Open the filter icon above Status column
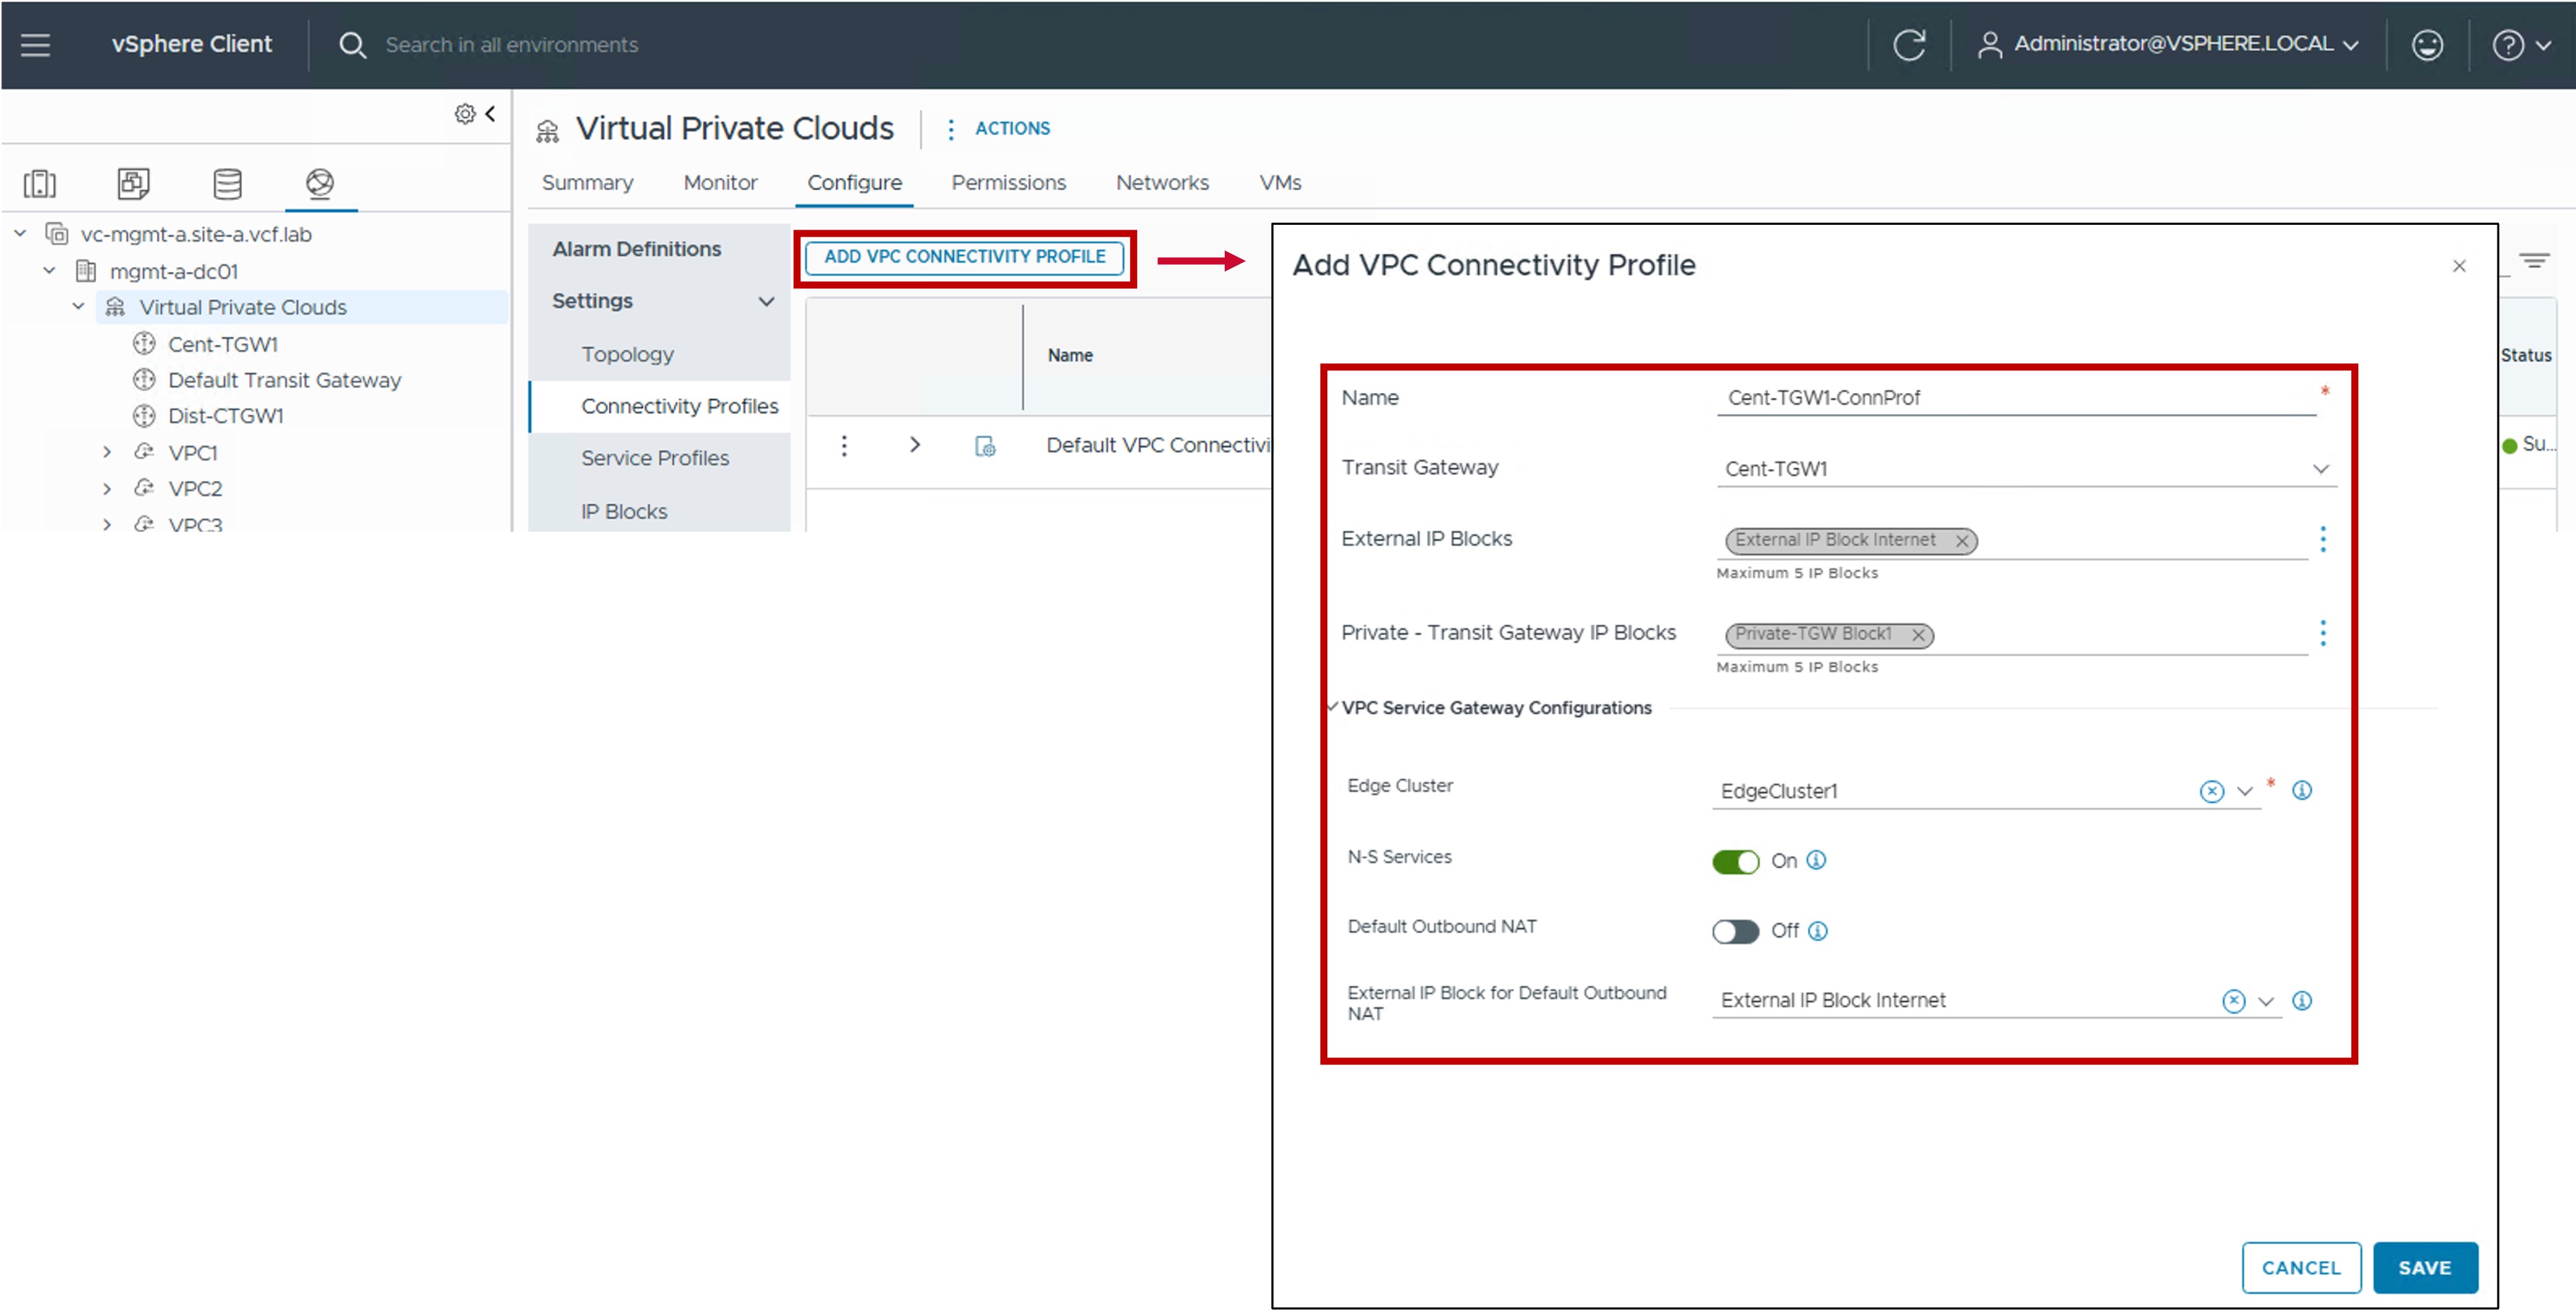2576x1312 pixels. coord(2533,261)
